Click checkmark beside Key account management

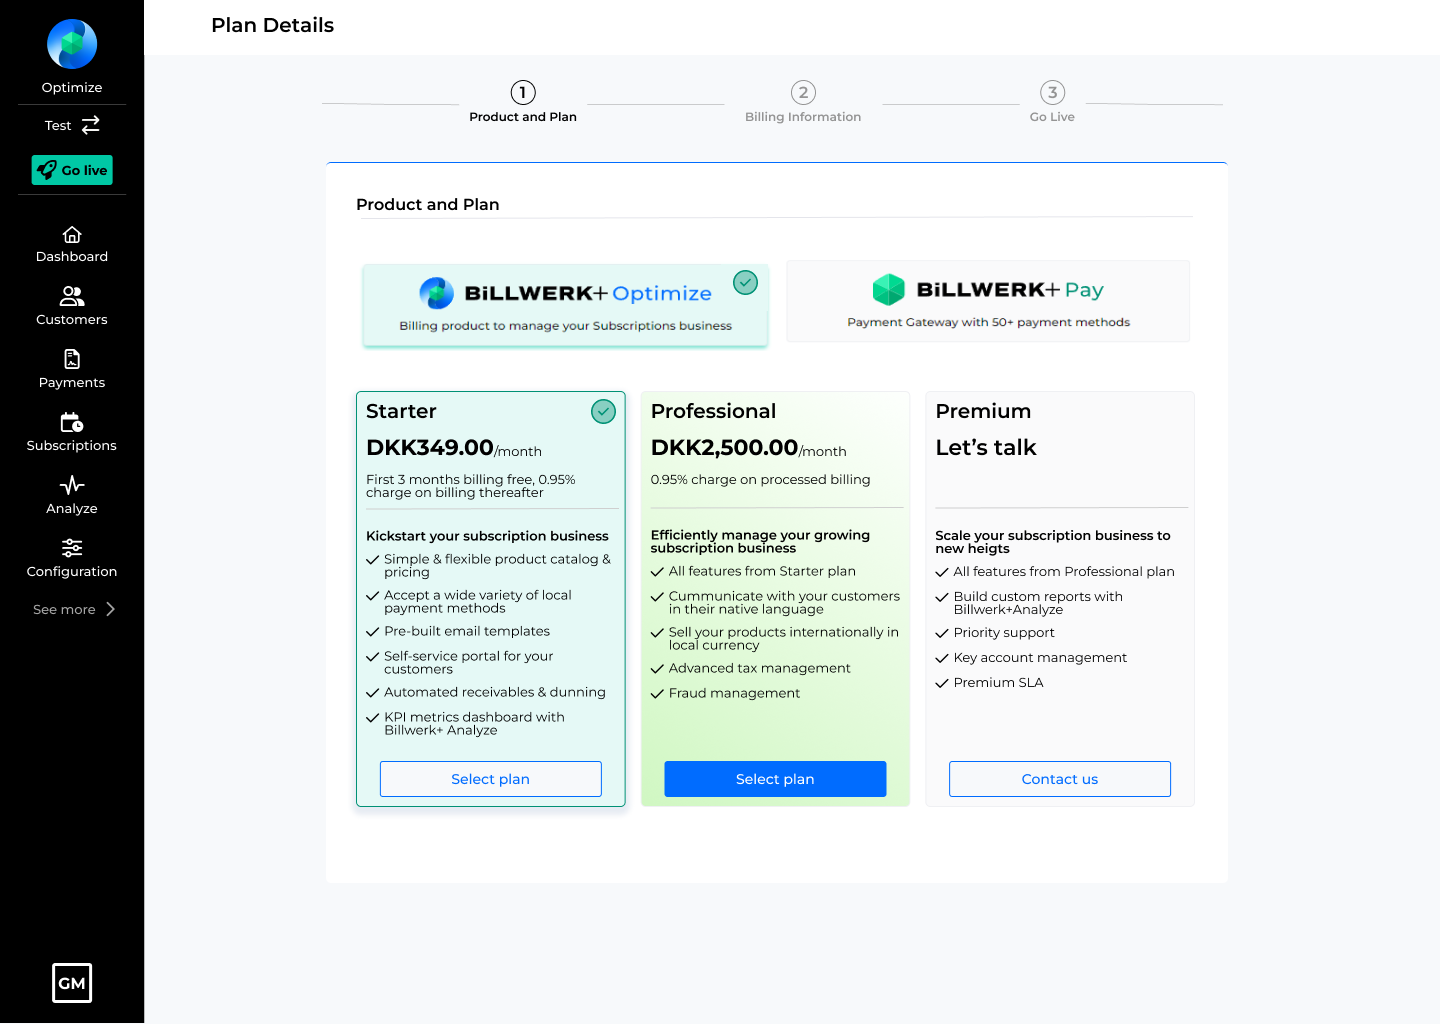point(942,658)
